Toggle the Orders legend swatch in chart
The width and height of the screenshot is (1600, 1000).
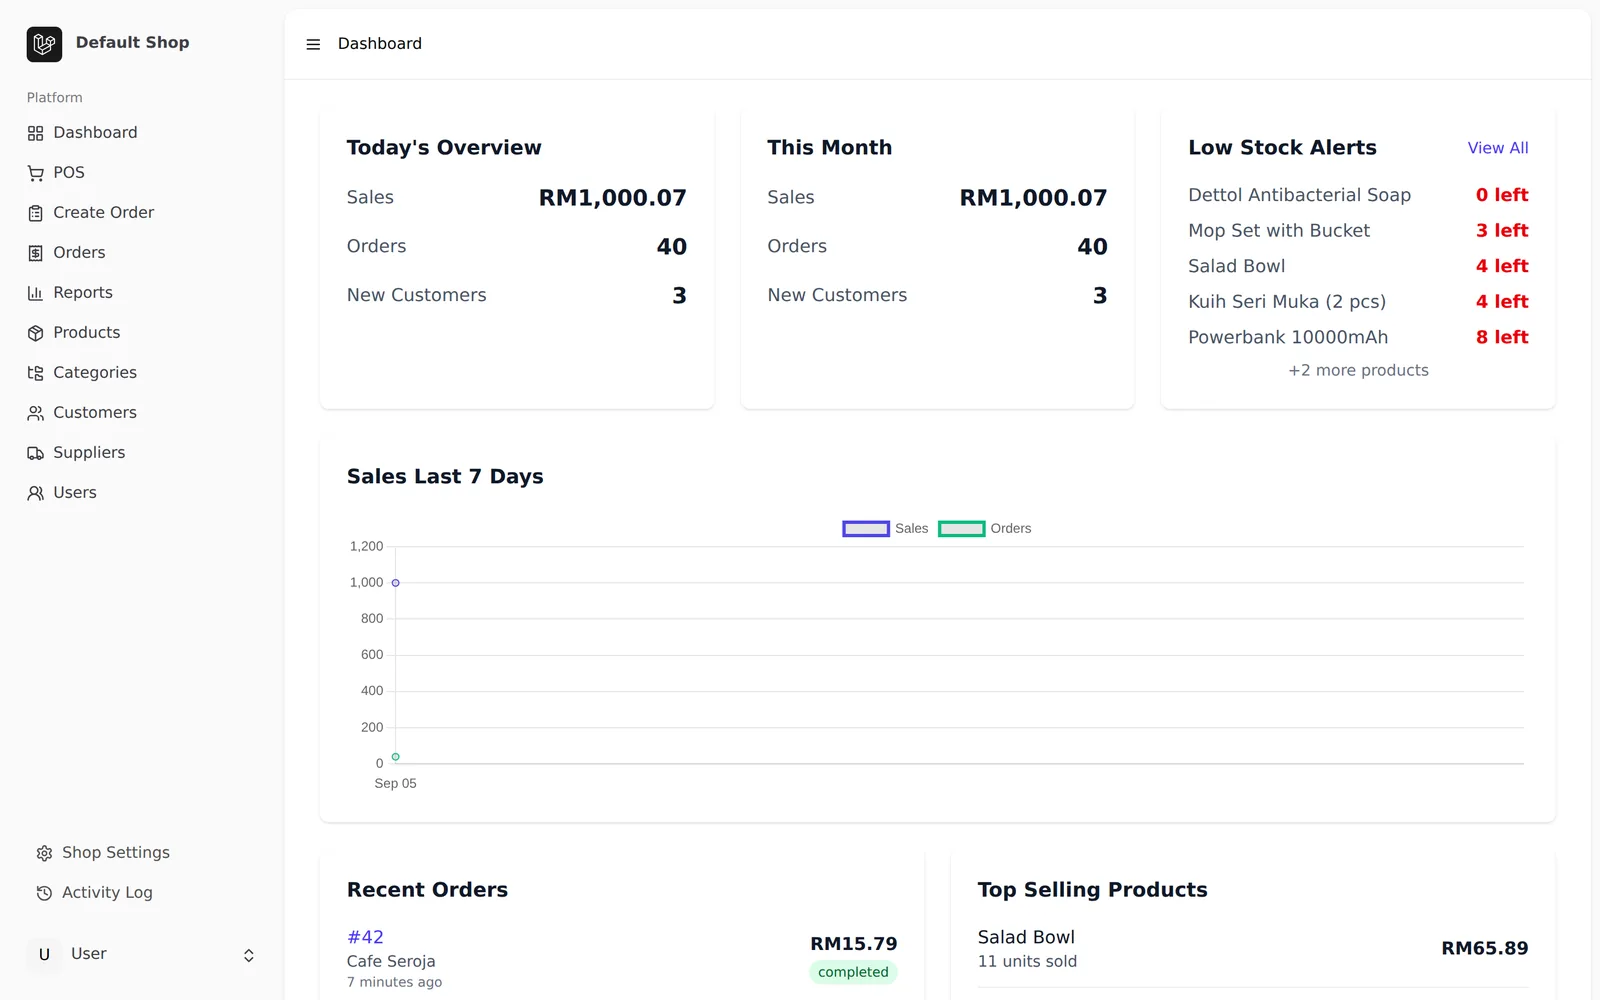point(961,529)
